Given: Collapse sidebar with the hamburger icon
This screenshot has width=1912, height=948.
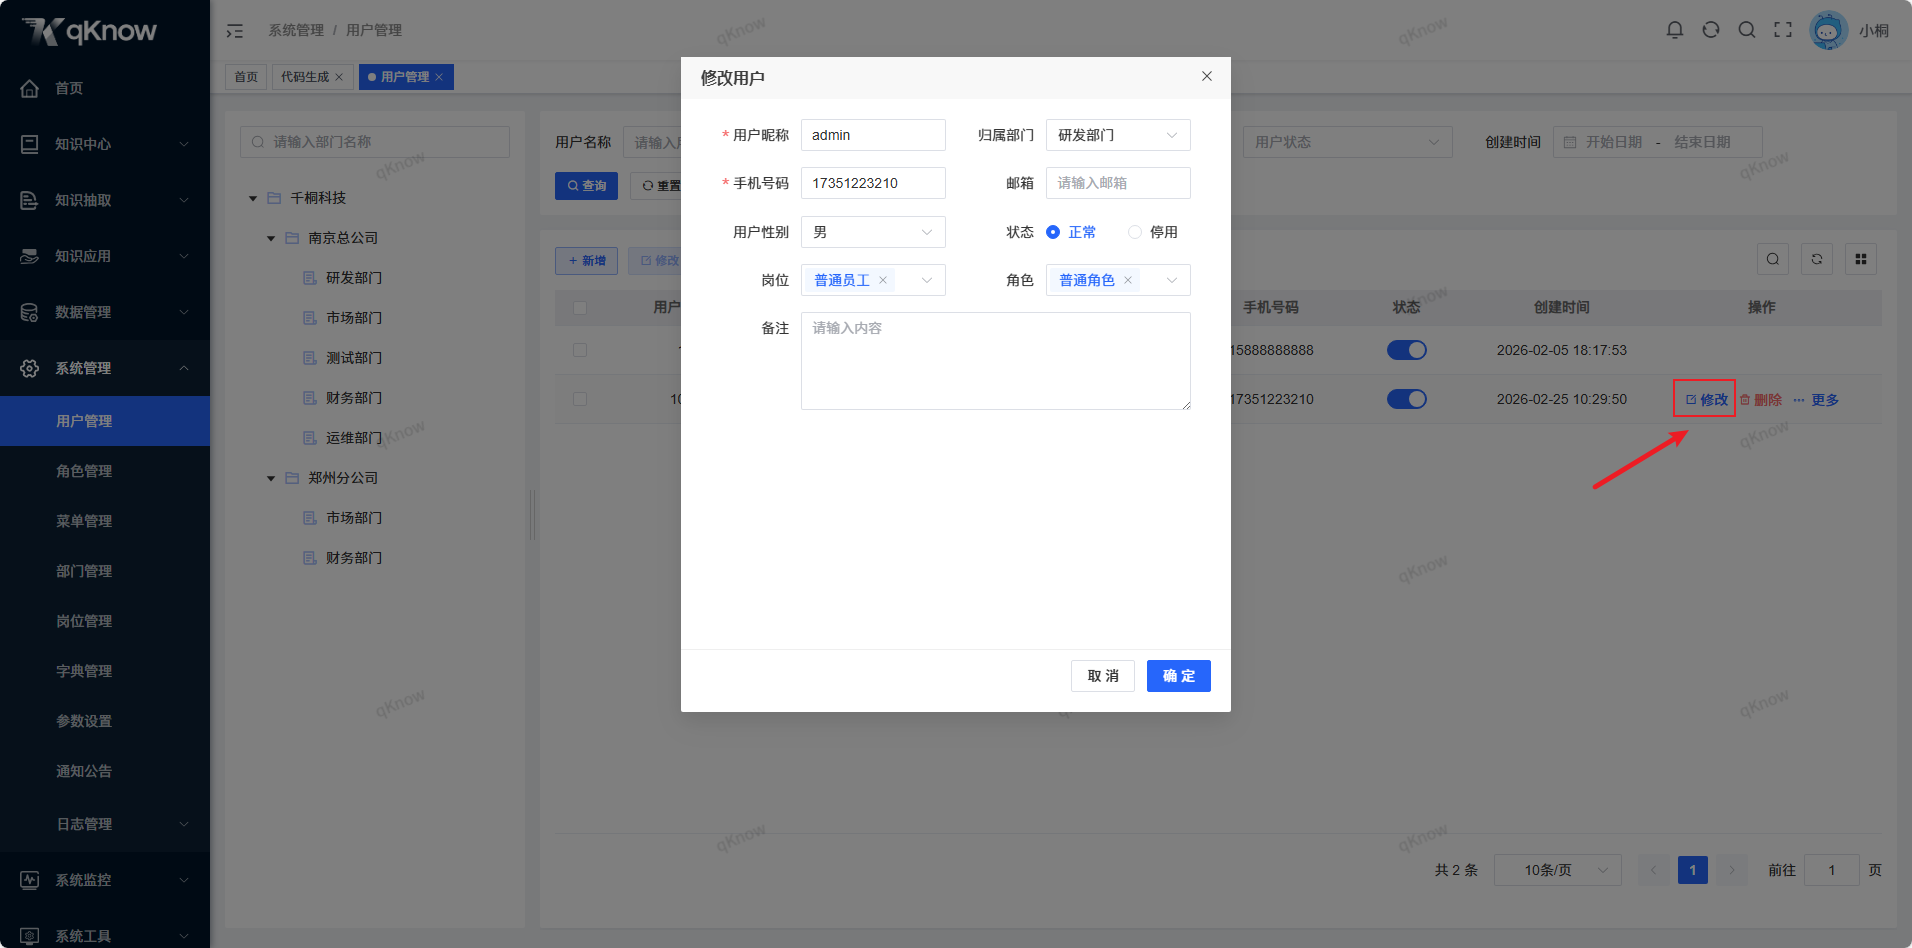Looking at the screenshot, I should coord(235,31).
